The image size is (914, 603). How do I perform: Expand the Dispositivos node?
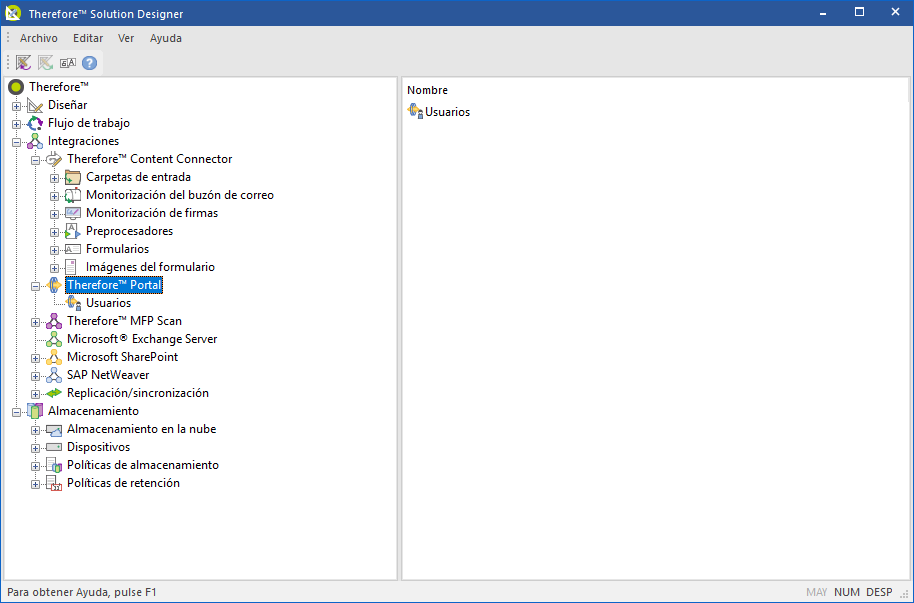[x=36, y=449]
